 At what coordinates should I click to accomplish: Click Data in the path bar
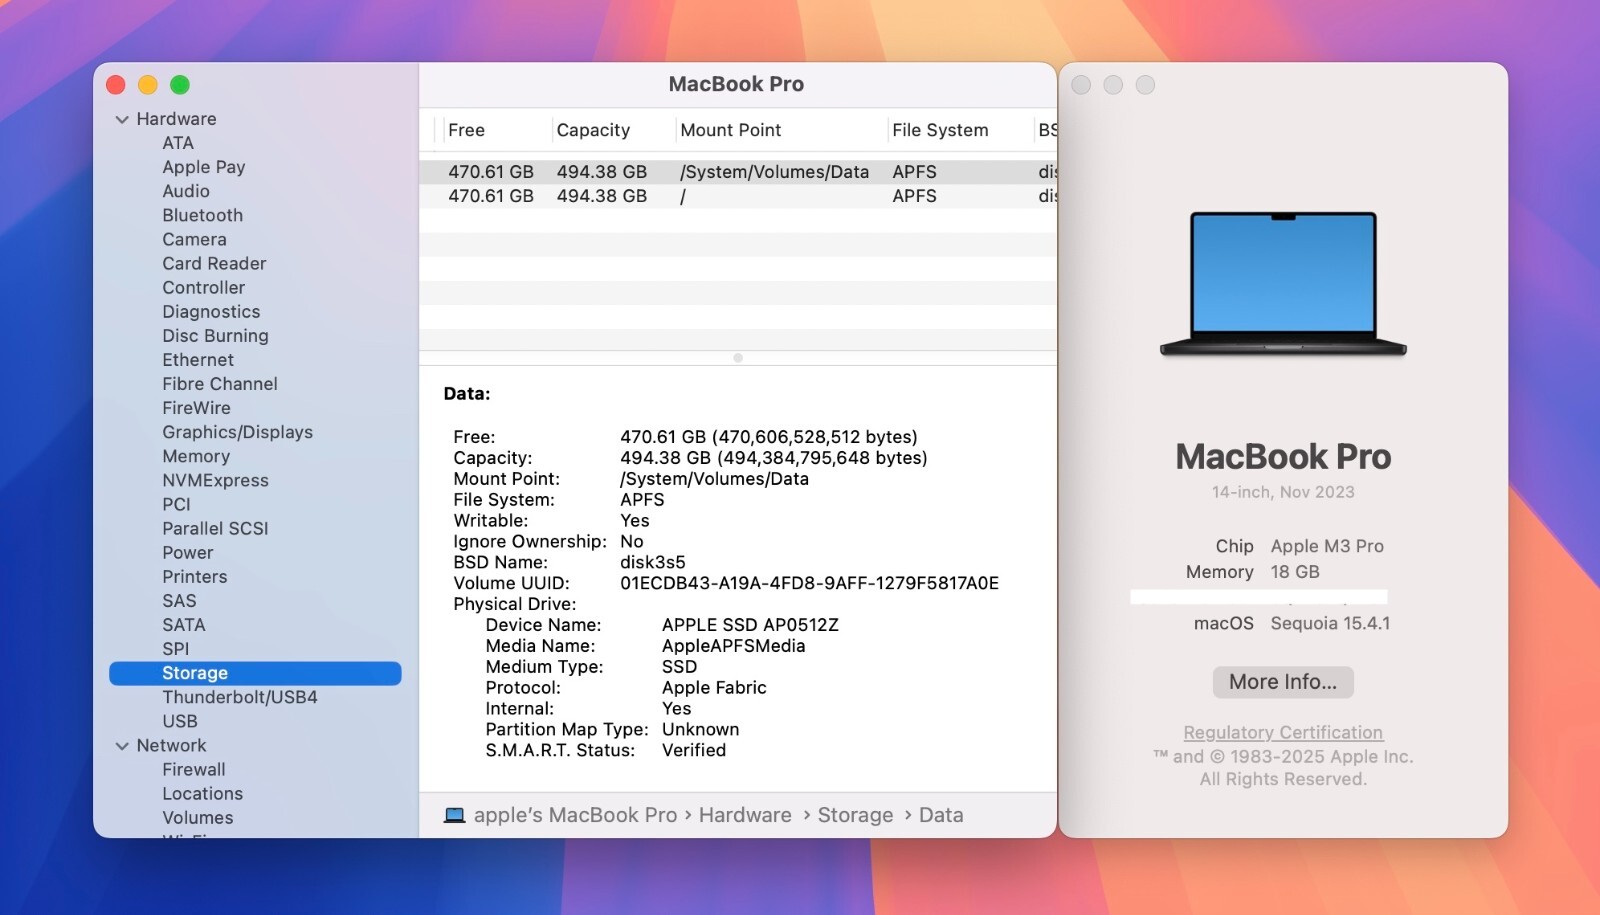pos(941,815)
